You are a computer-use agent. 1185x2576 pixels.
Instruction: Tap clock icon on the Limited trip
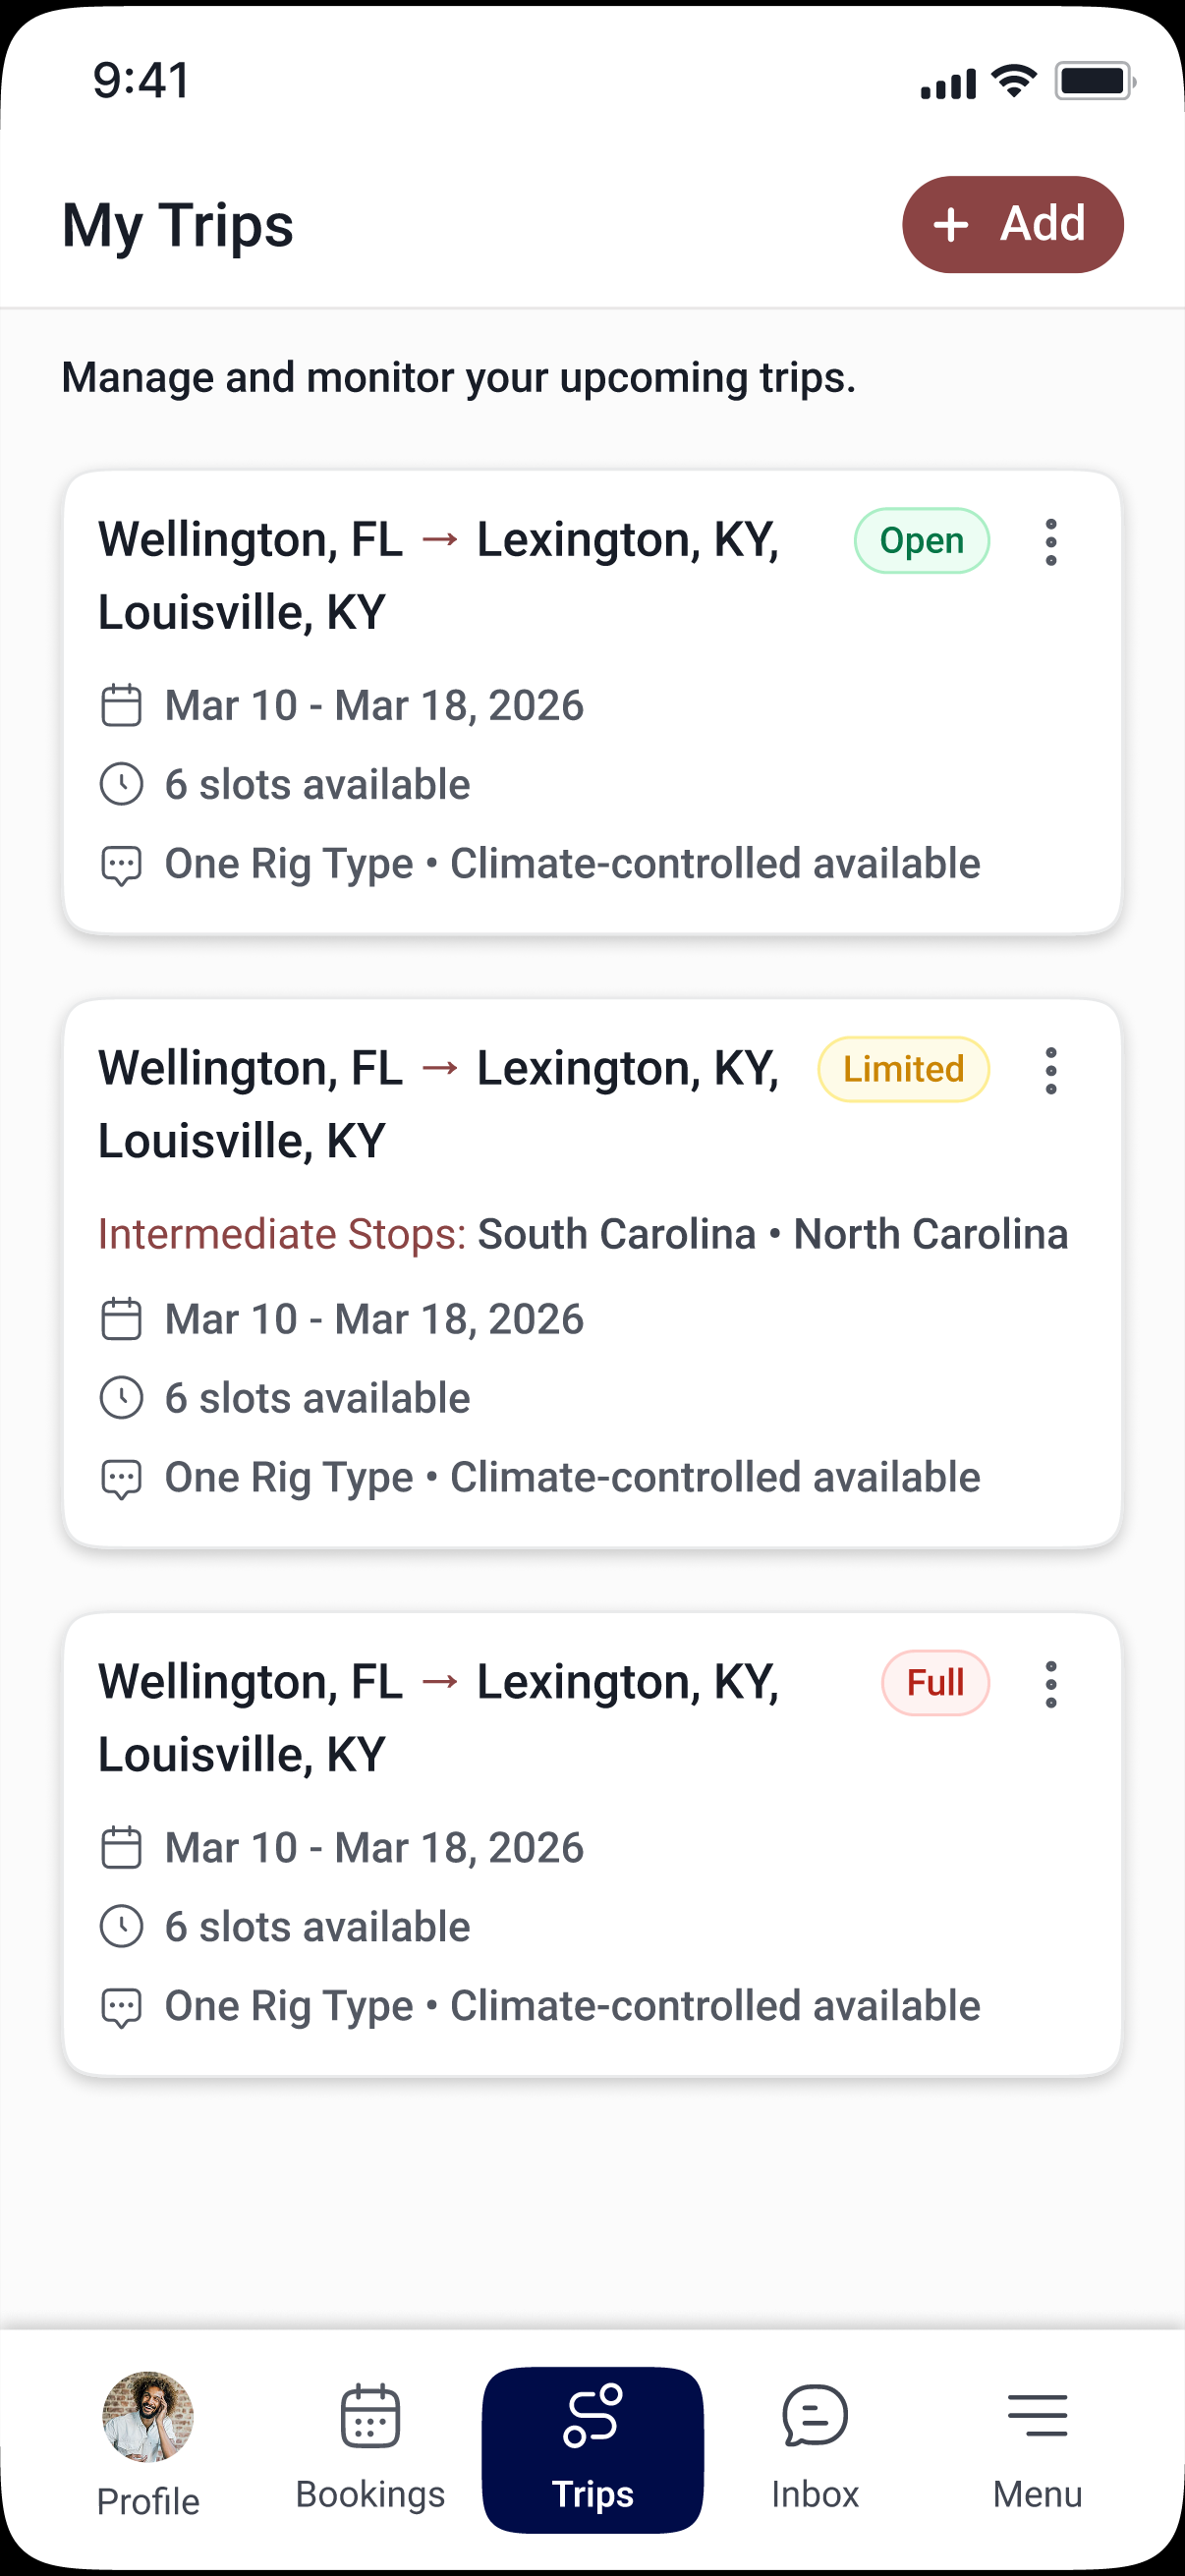[x=121, y=1398]
